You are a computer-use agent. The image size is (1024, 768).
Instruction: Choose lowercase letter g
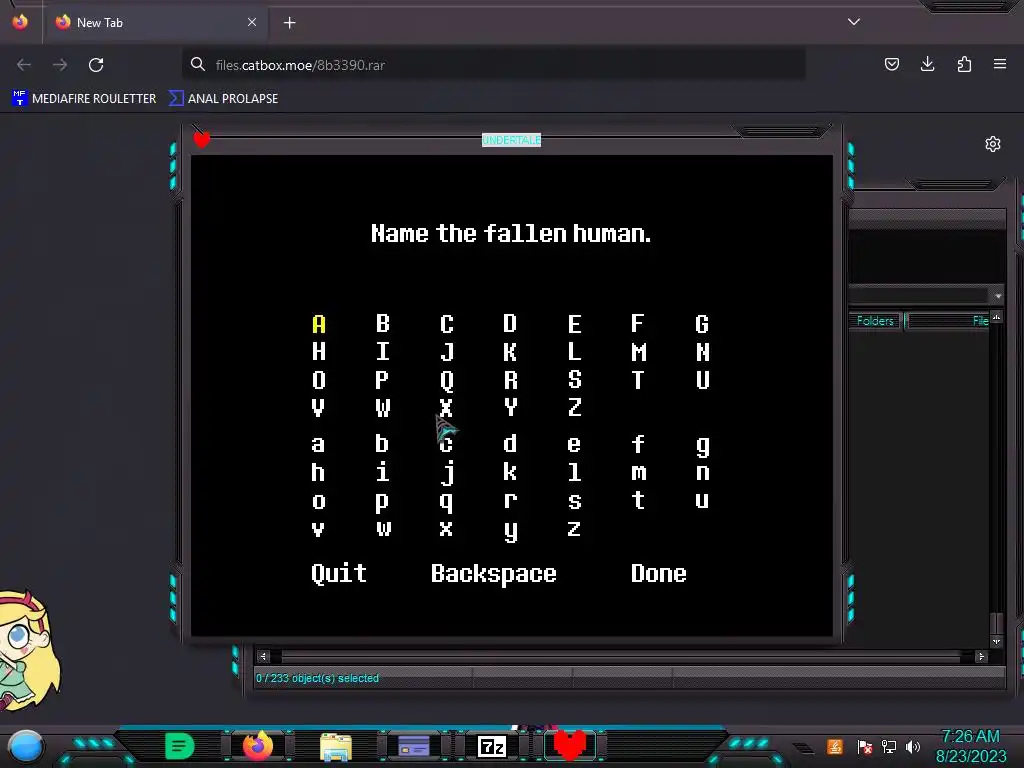pyautogui.click(x=702, y=447)
